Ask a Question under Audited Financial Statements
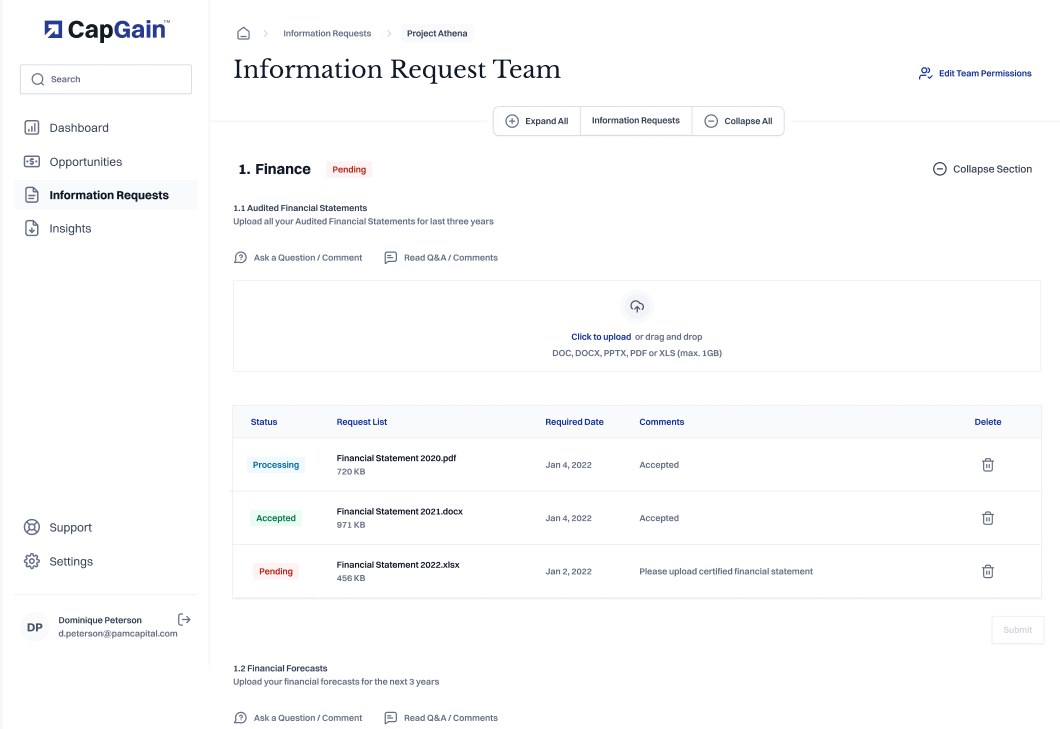1060x729 pixels. tap(298, 258)
